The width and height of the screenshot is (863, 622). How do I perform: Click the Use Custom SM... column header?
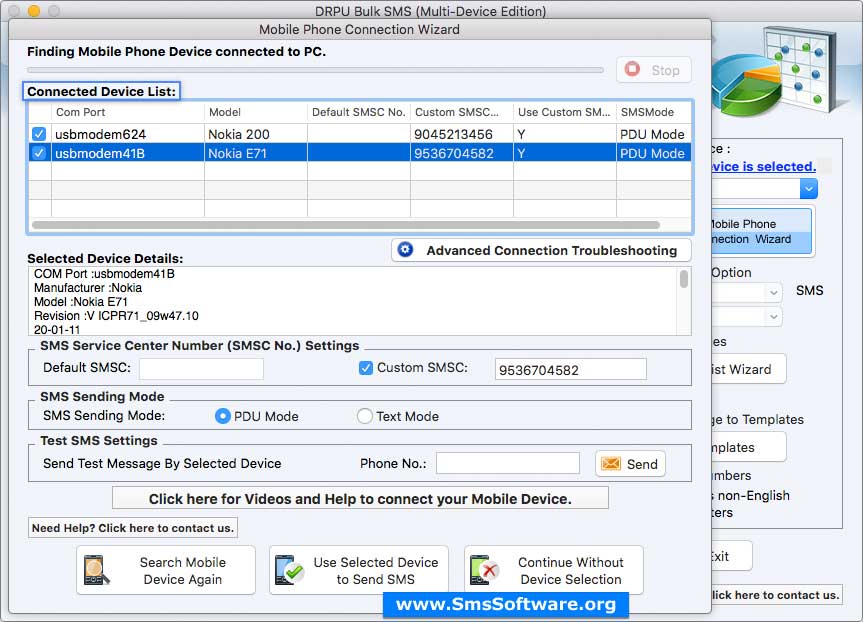pyautogui.click(x=565, y=112)
